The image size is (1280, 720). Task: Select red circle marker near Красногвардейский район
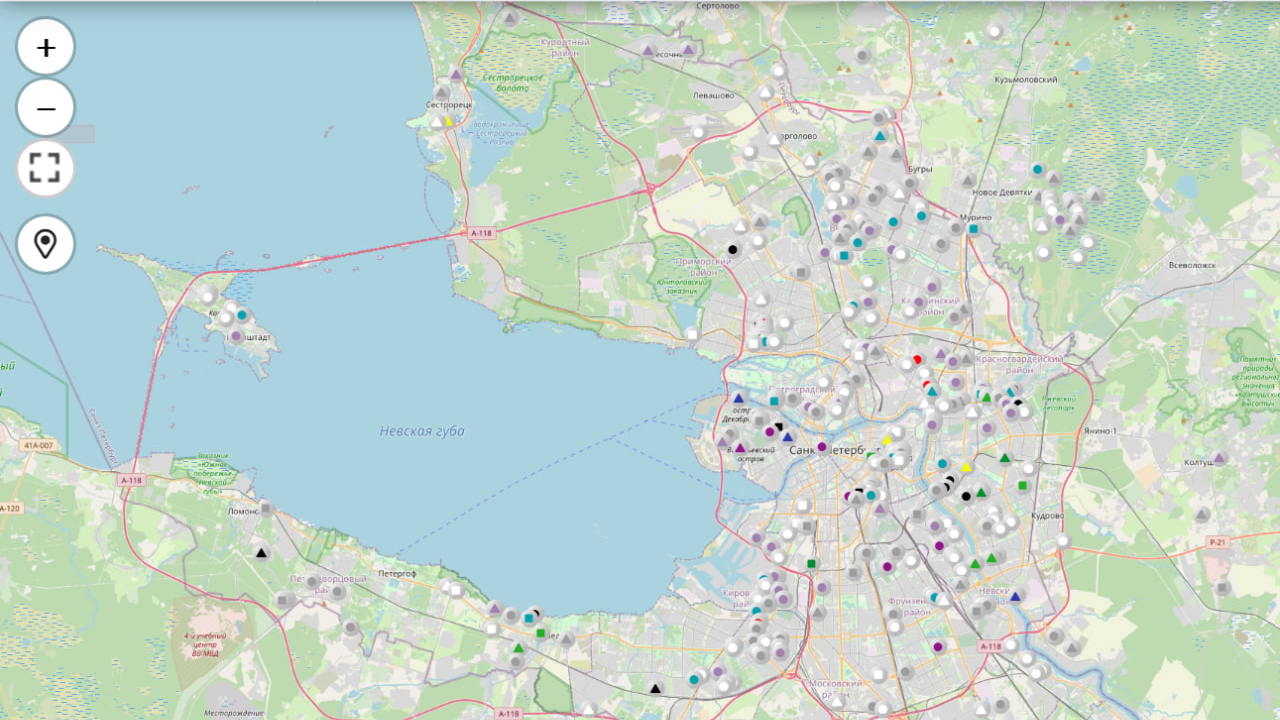click(x=917, y=359)
